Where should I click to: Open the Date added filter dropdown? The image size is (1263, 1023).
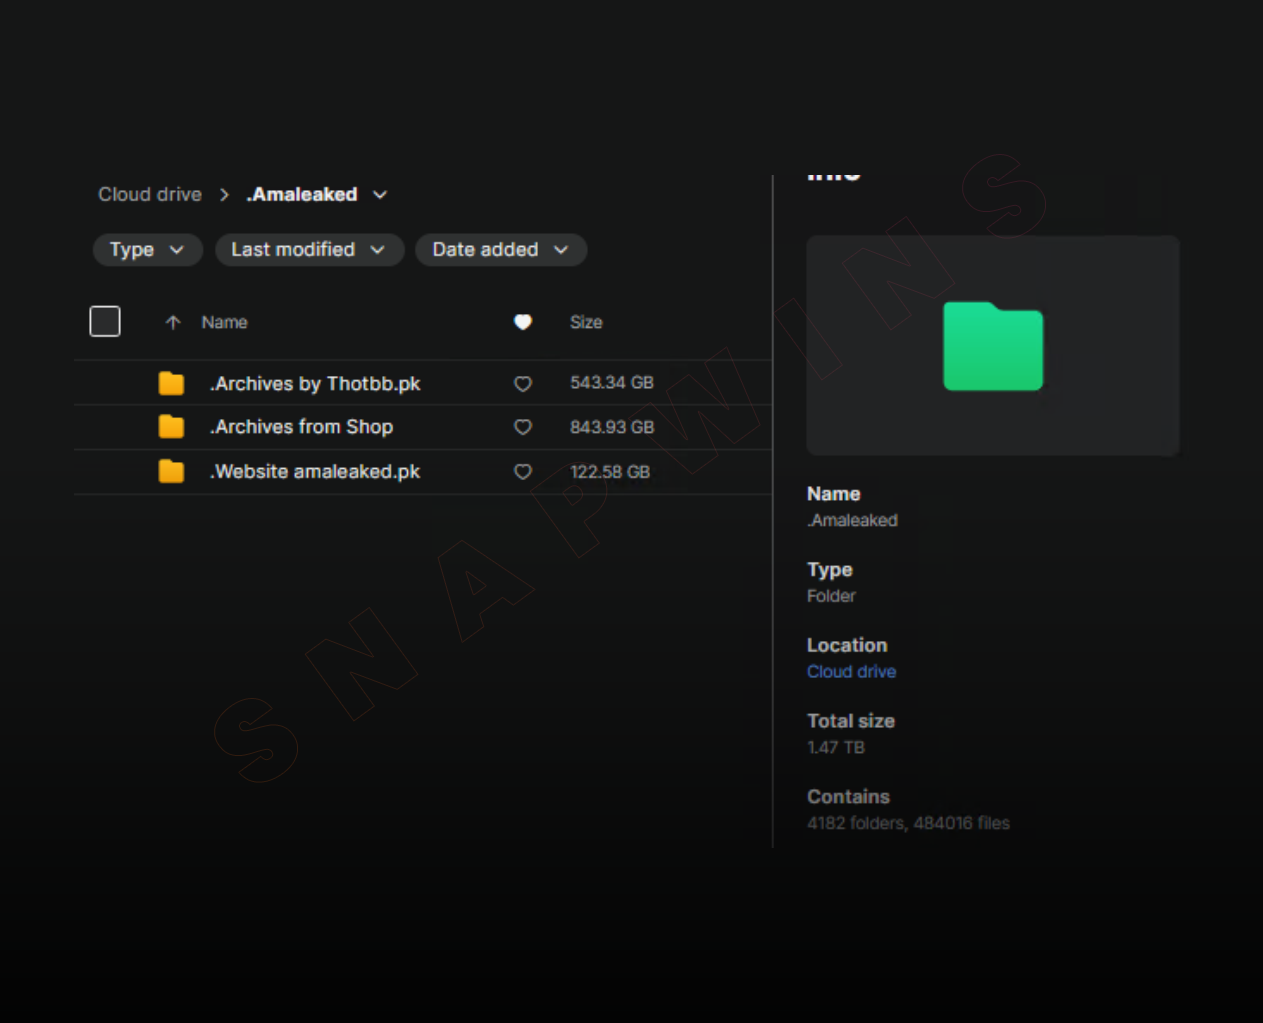500,250
